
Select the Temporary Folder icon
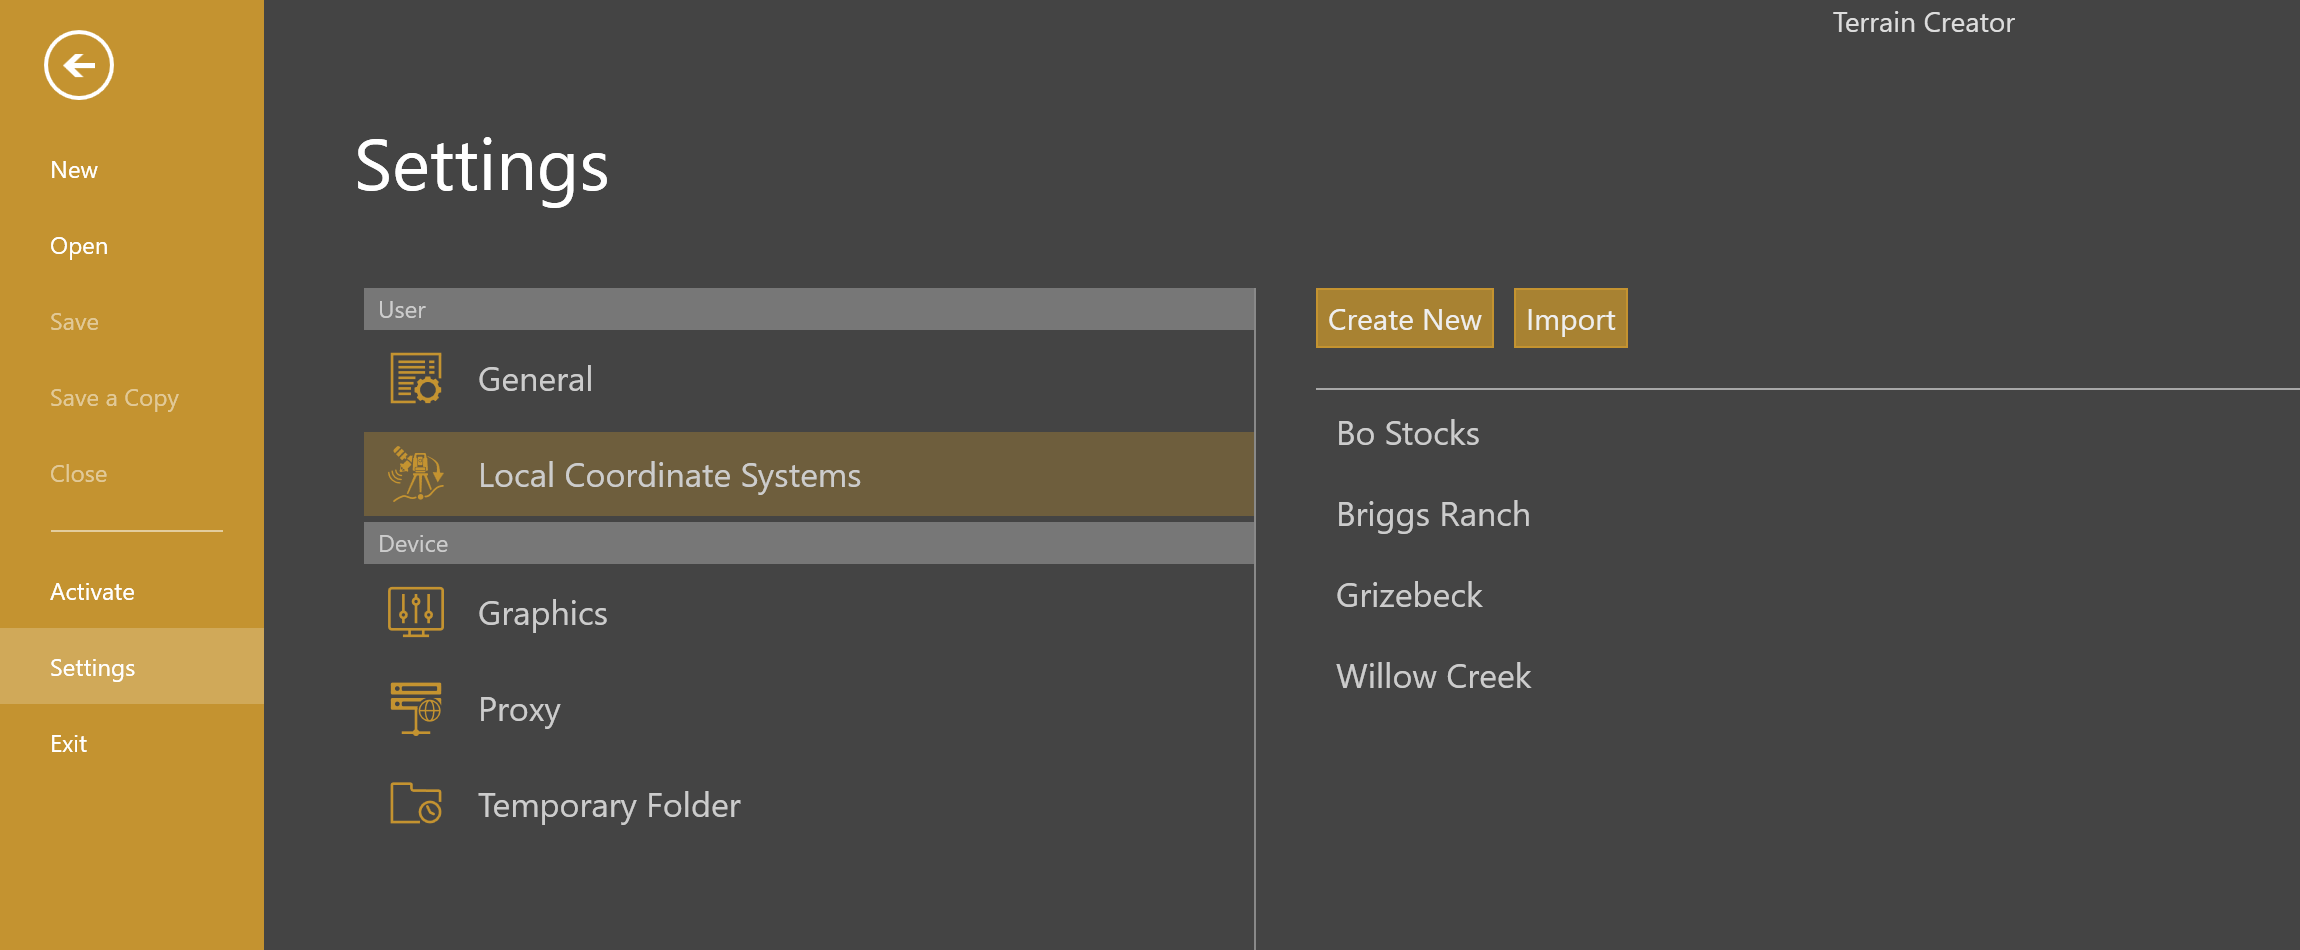click(x=414, y=804)
